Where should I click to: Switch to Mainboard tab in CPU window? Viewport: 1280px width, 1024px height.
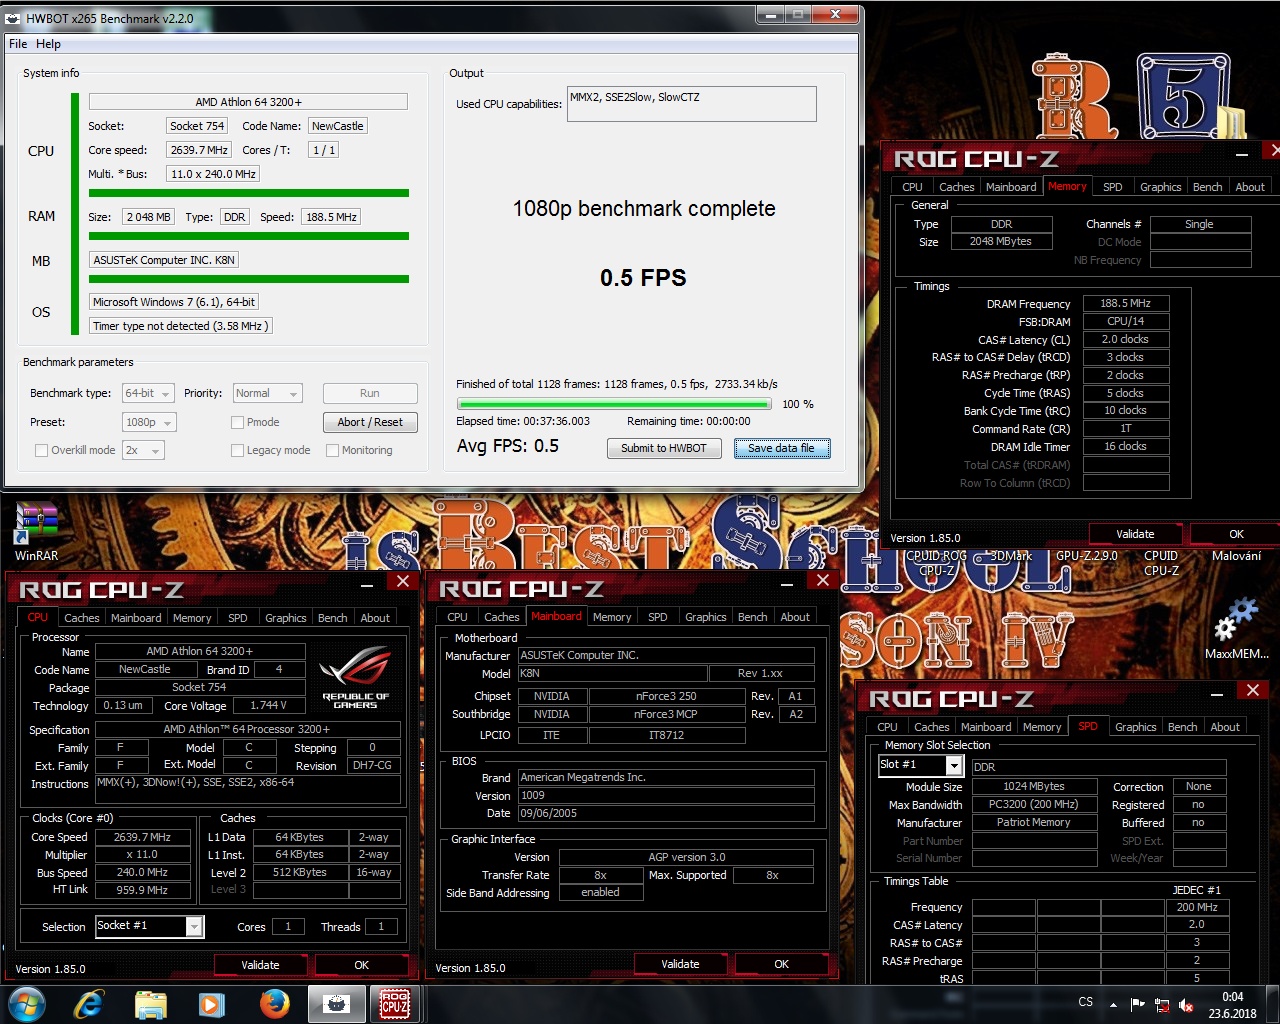(136, 618)
